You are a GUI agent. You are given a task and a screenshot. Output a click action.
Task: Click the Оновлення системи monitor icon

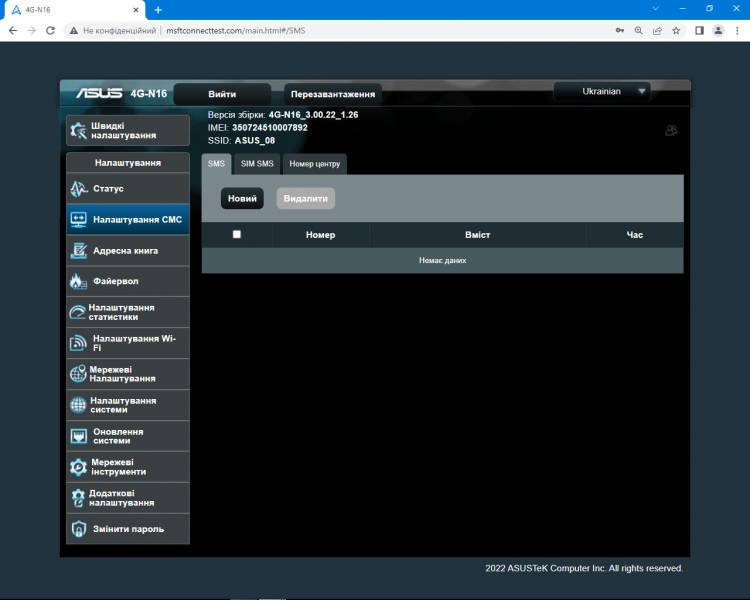pos(78,436)
